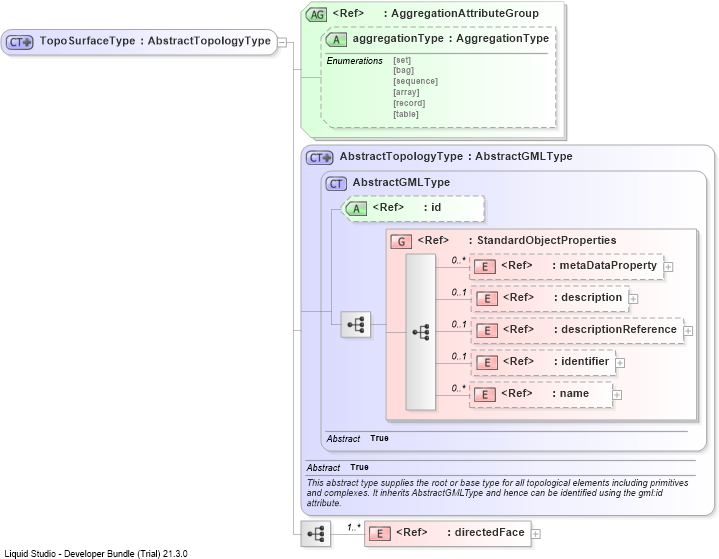Click the [sequence] enumeration value

(415, 81)
